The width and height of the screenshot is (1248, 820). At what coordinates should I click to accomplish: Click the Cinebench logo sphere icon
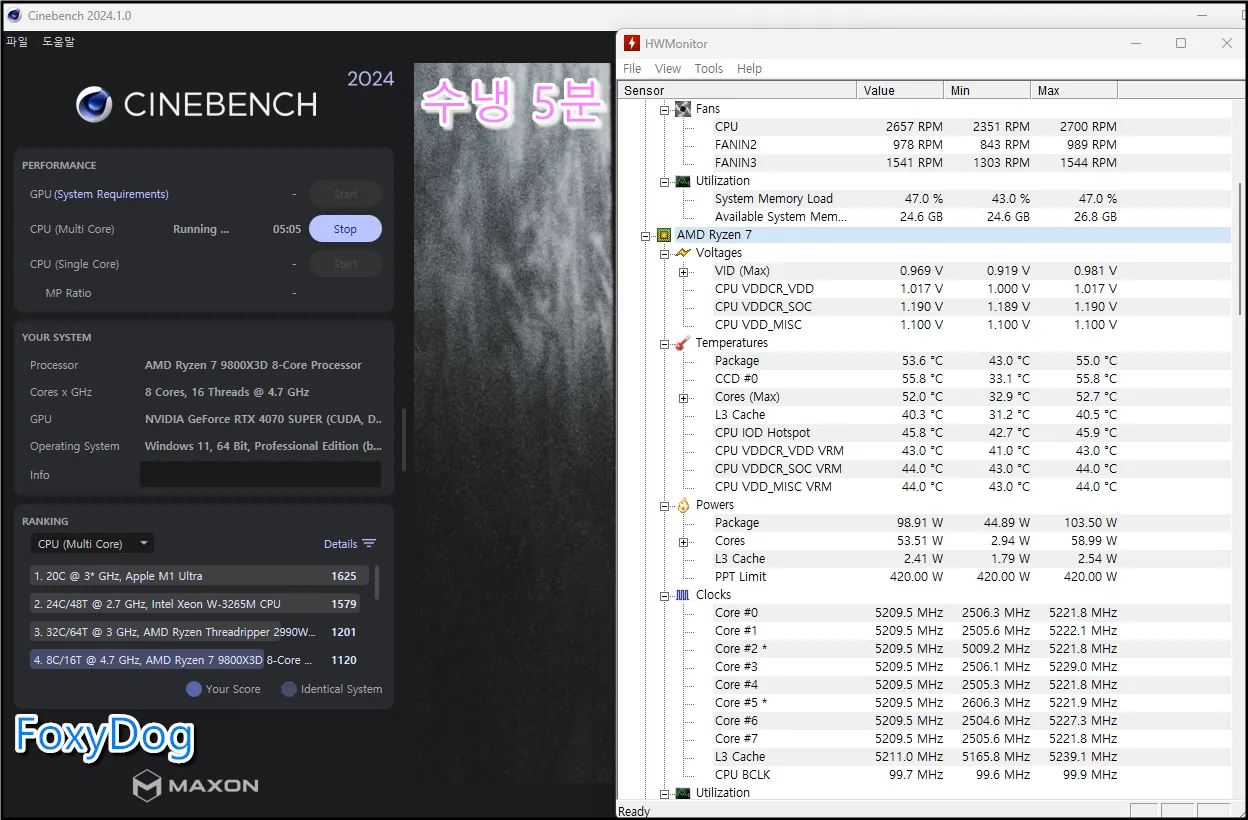pos(94,104)
